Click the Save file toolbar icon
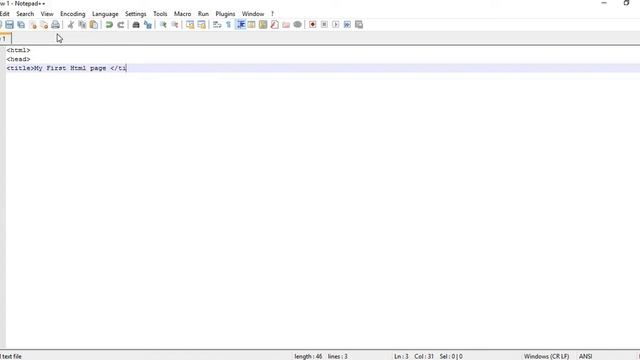Screen dimensions: 640x360 click(9, 24)
